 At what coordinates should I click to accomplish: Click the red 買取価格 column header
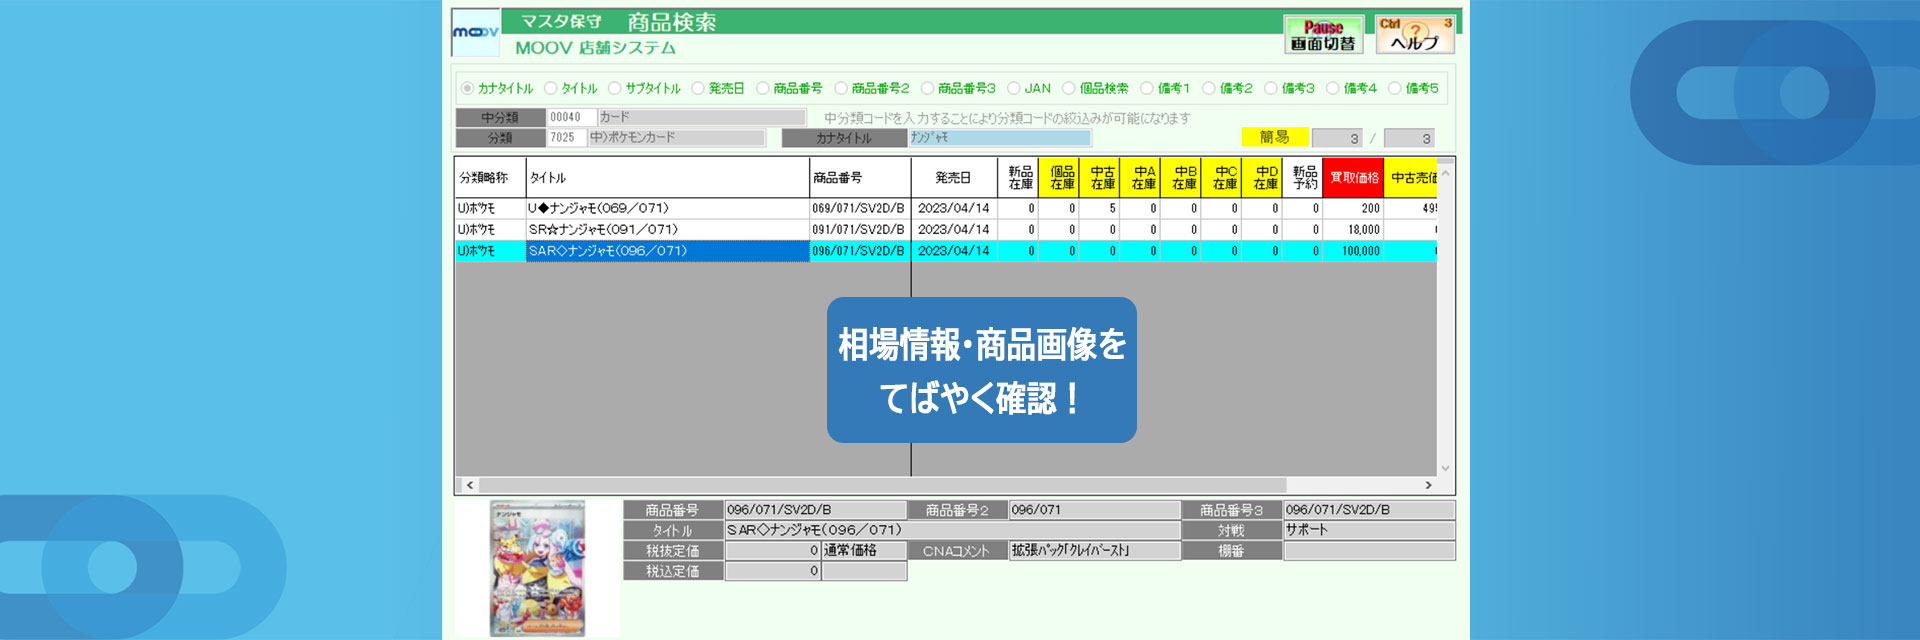(1354, 178)
